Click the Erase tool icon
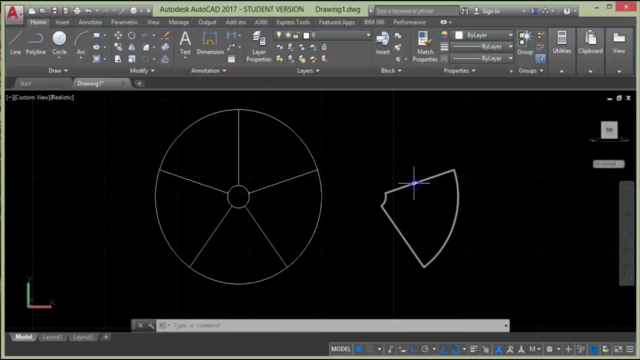The image size is (640, 360). pyautogui.click(x=165, y=36)
